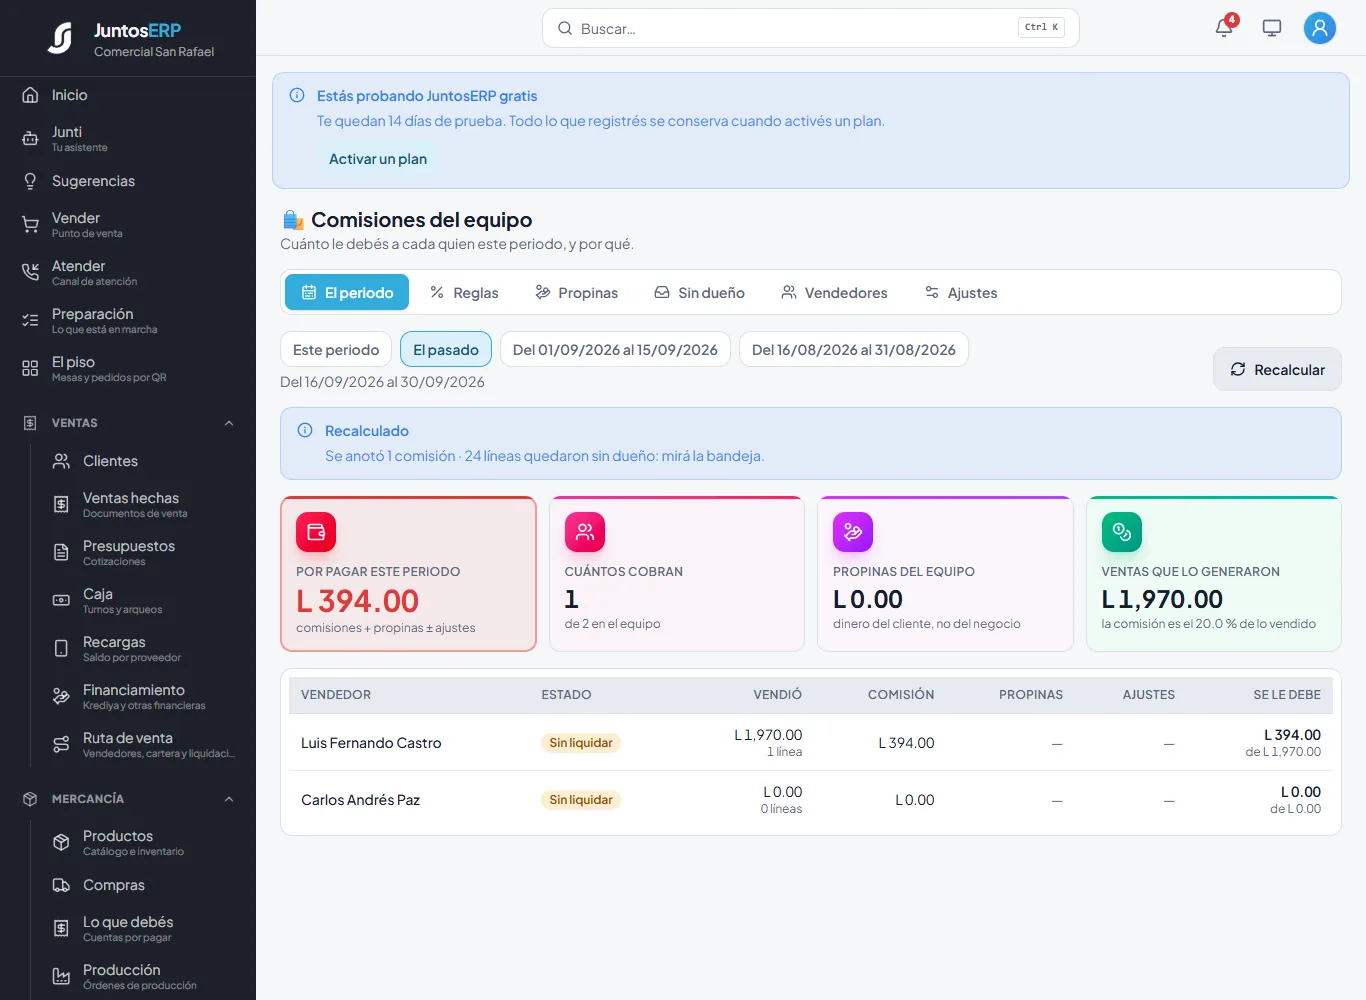Open Carlos Andrés Paz's row

click(811, 799)
